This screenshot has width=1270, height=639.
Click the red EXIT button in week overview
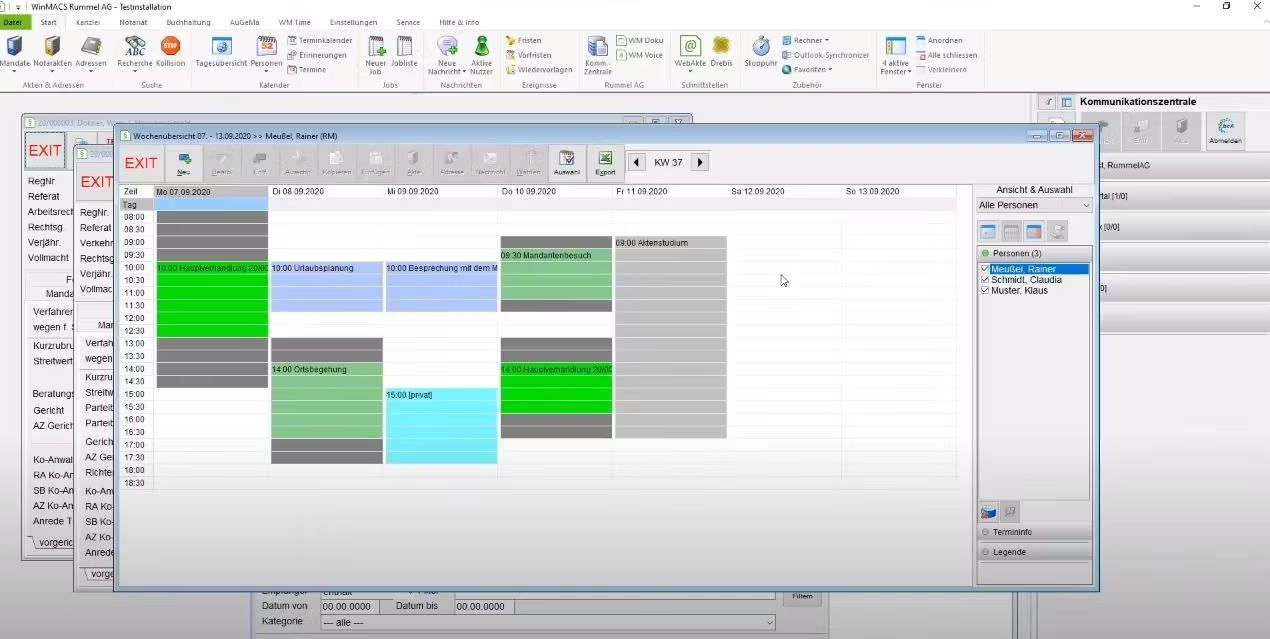[141, 163]
